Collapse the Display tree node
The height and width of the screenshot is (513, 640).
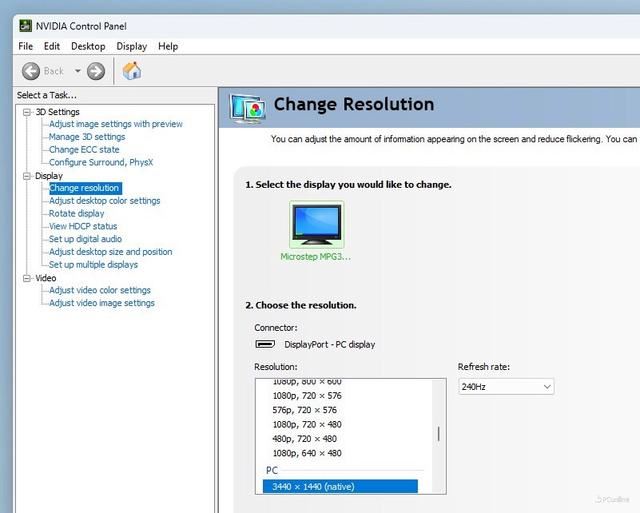click(28, 176)
